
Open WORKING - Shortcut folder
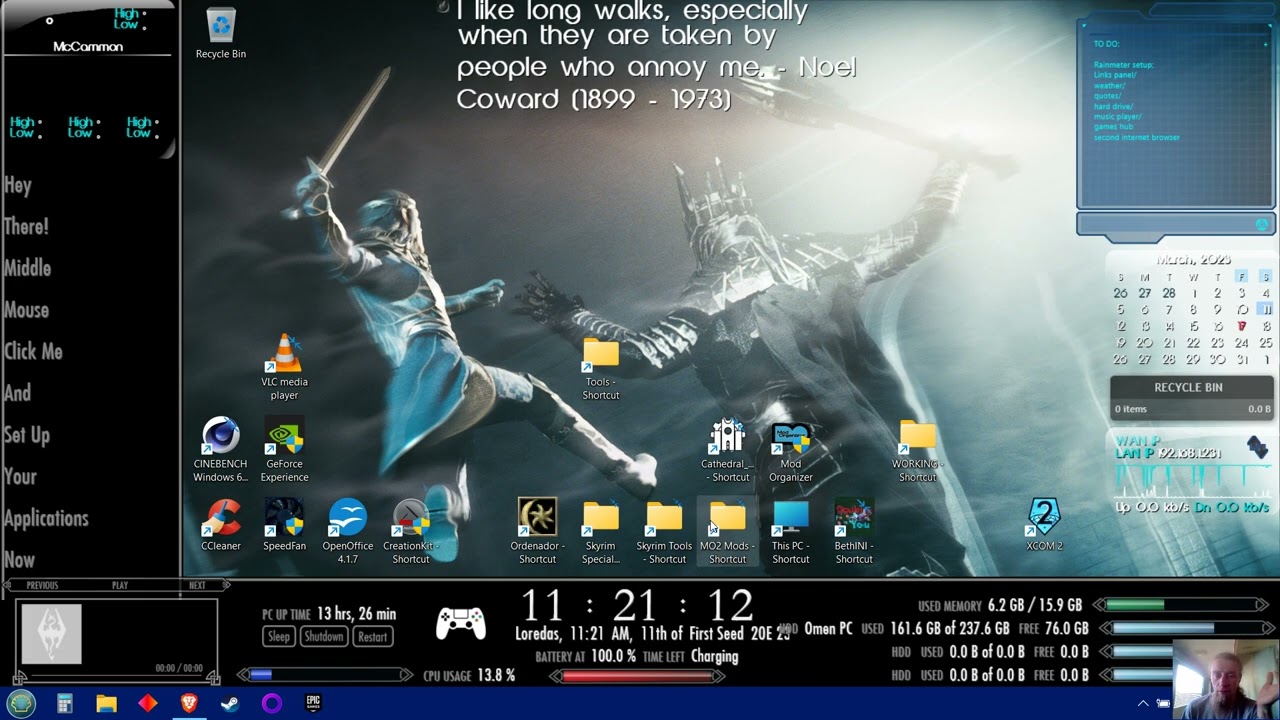click(917, 450)
